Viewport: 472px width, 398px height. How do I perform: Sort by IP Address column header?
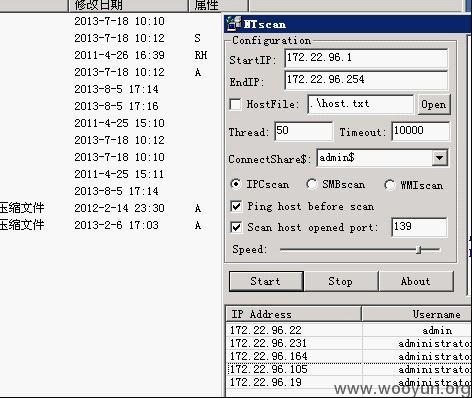click(x=293, y=314)
